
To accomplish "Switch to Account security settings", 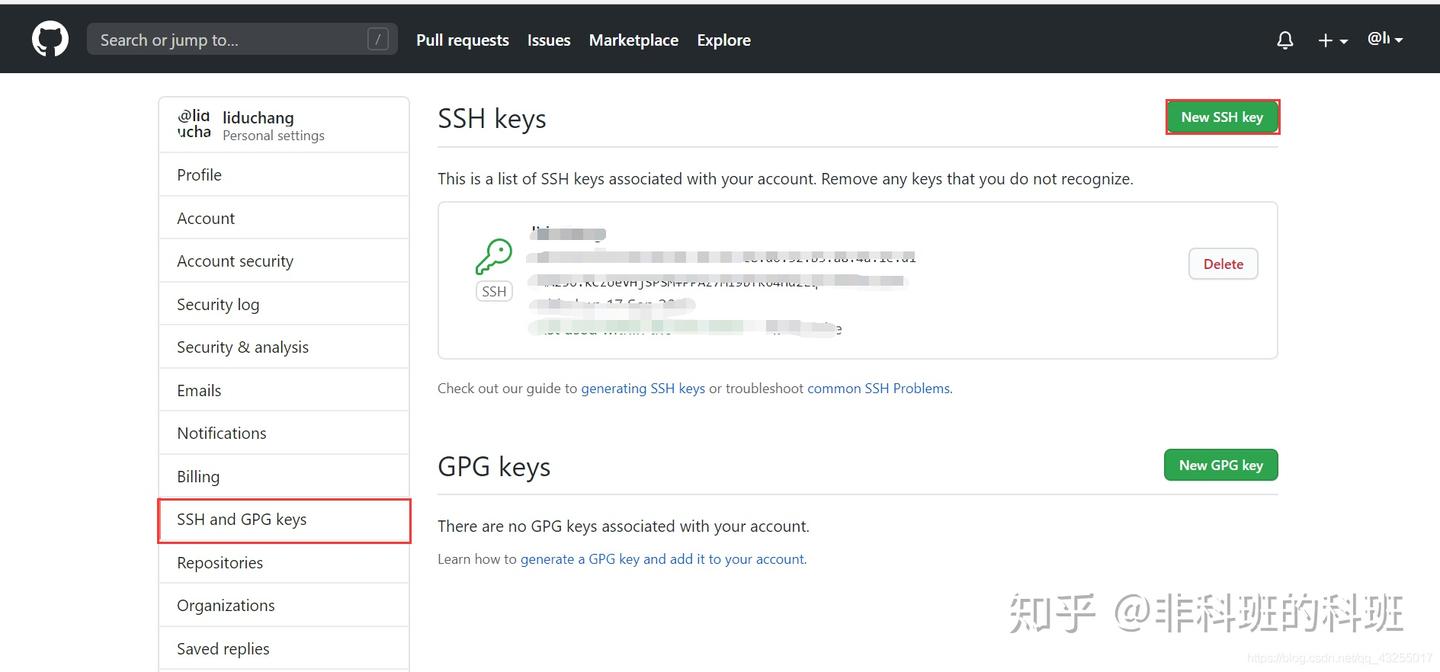I will click(235, 261).
